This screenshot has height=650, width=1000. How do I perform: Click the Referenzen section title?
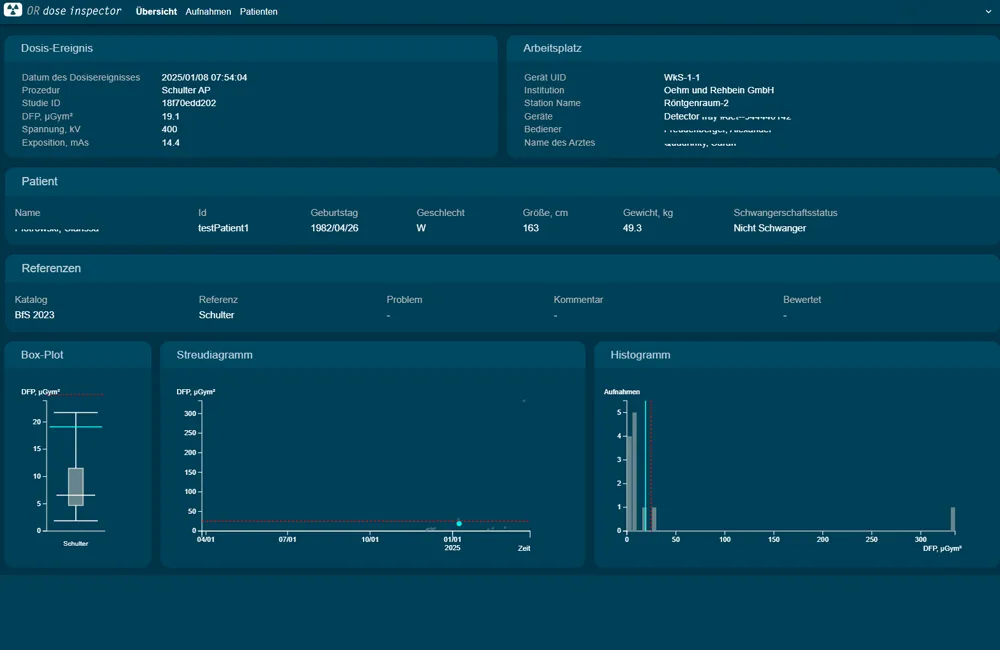point(51,269)
